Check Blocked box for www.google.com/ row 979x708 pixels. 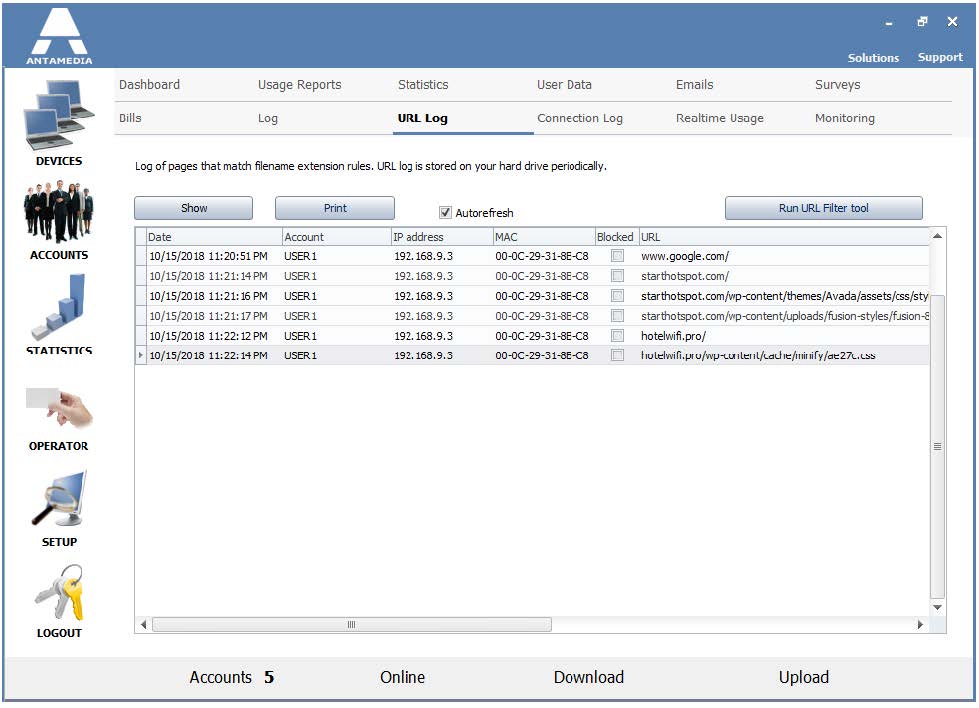pyautogui.click(x=617, y=256)
